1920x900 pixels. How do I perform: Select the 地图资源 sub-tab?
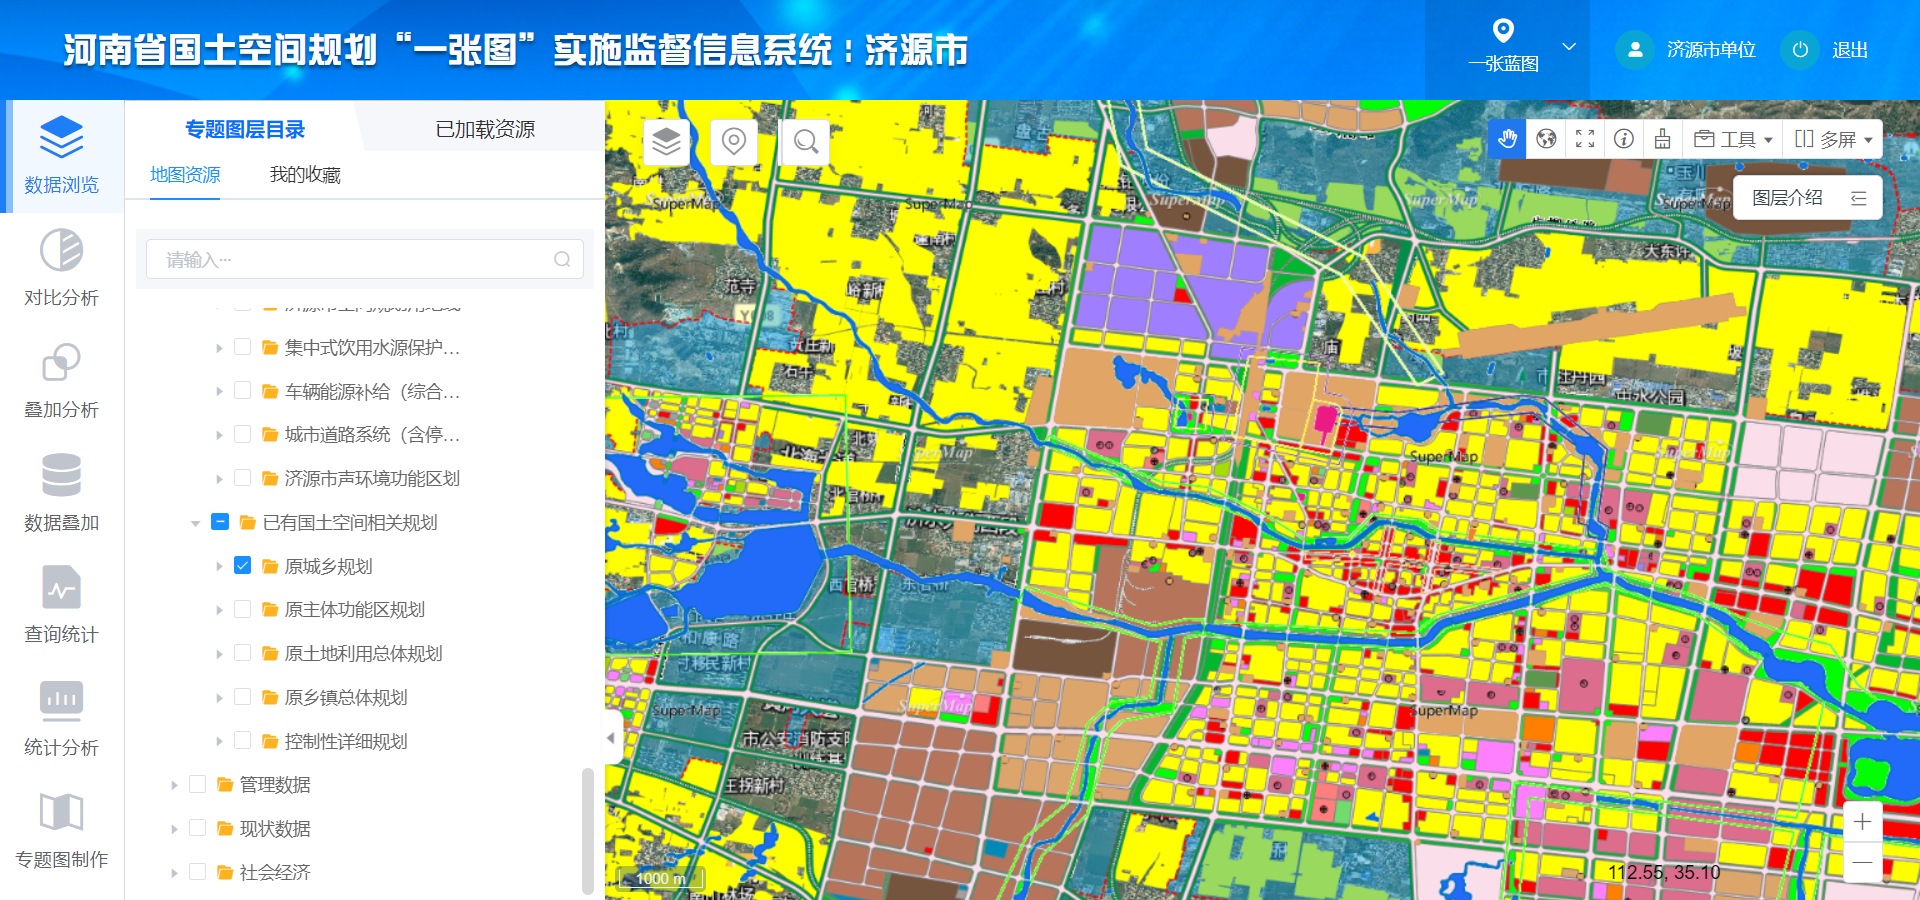185,175
